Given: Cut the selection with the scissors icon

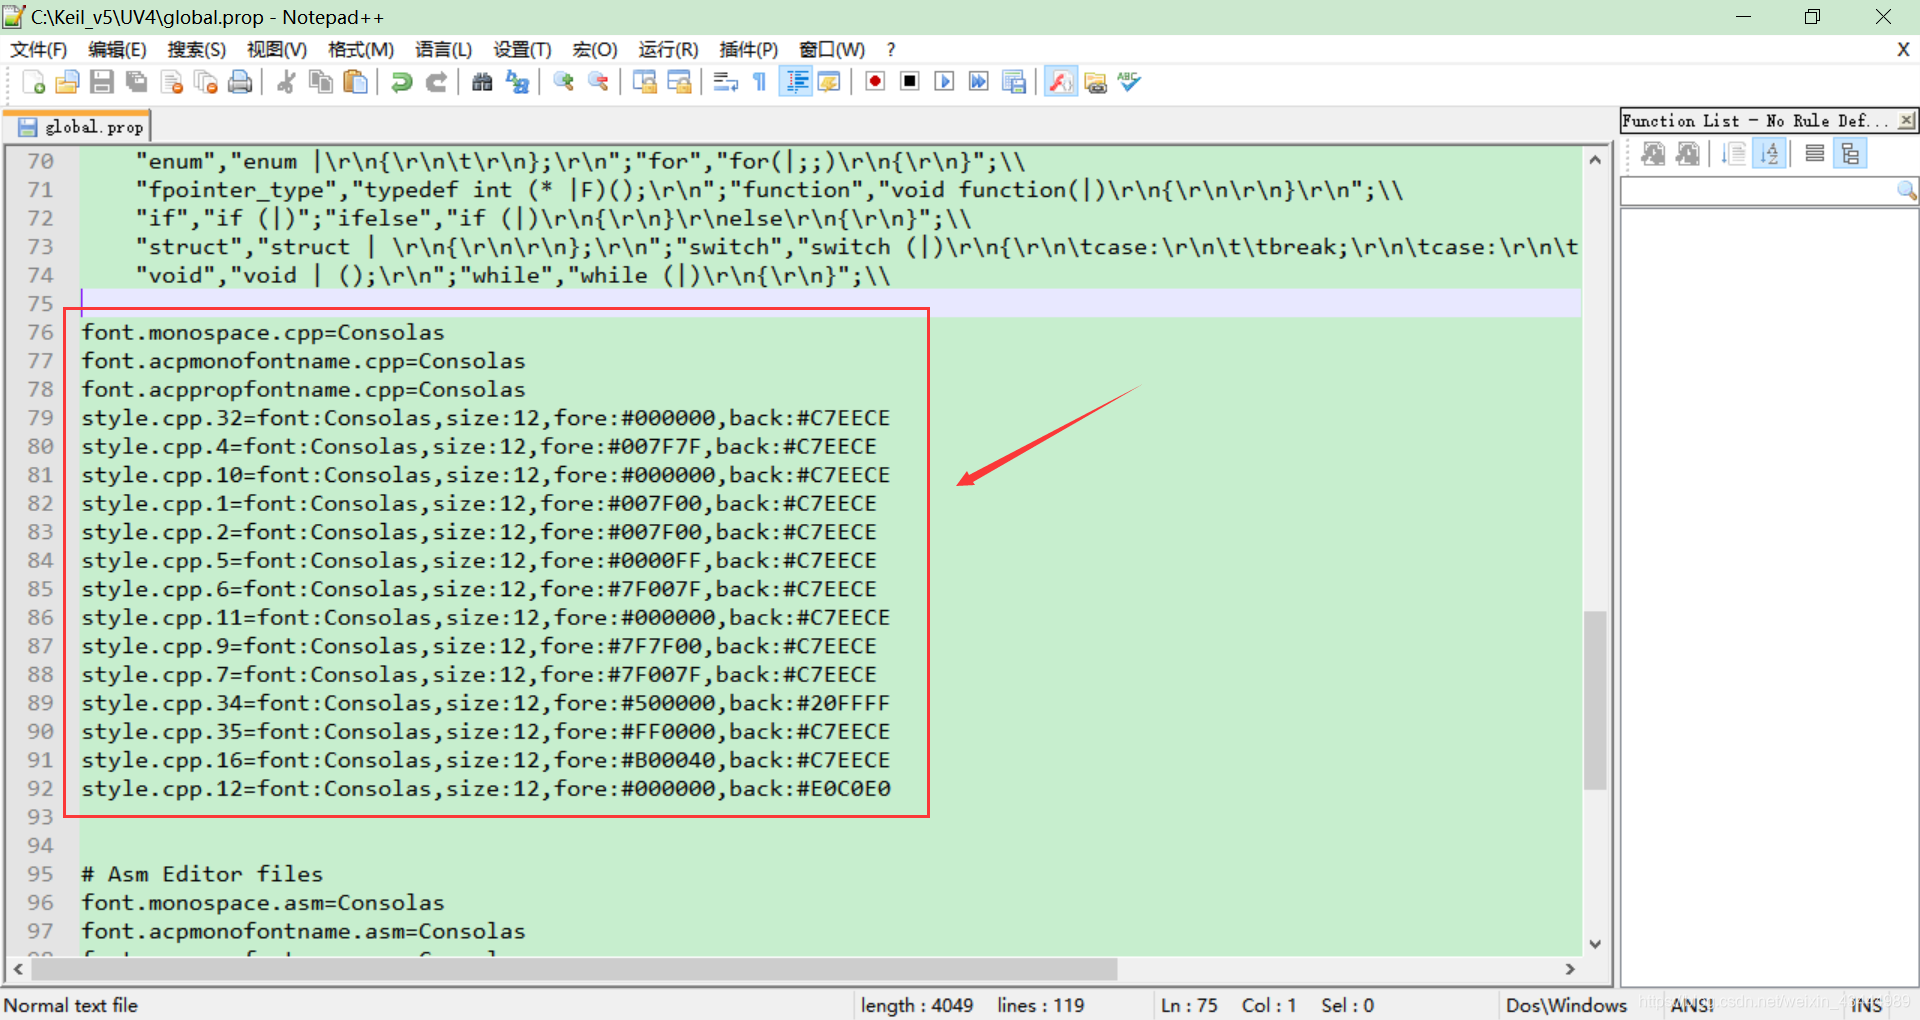Looking at the screenshot, I should (286, 83).
